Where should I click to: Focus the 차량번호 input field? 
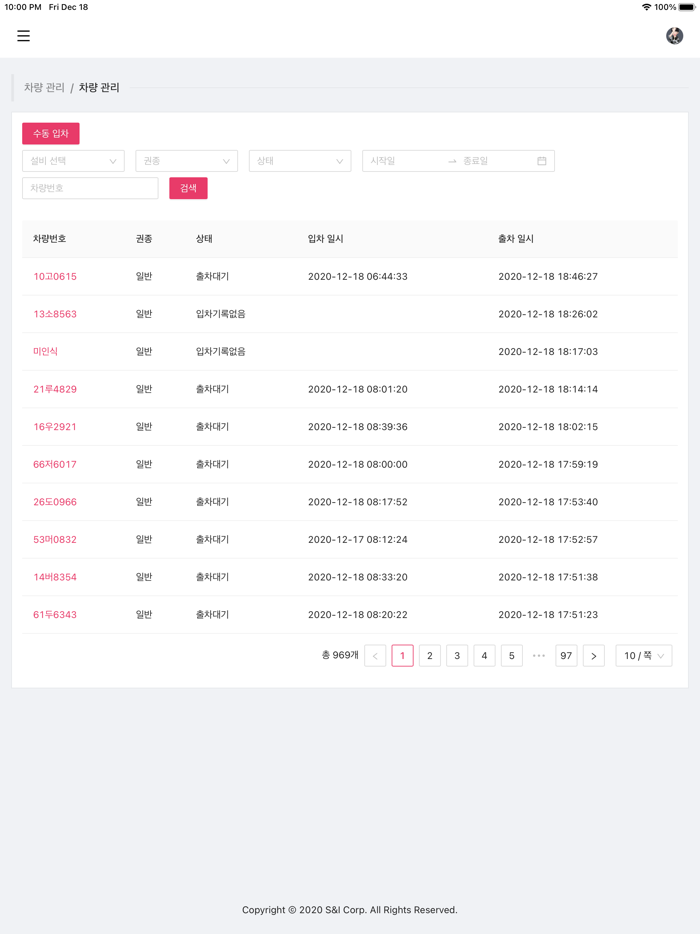coord(90,188)
